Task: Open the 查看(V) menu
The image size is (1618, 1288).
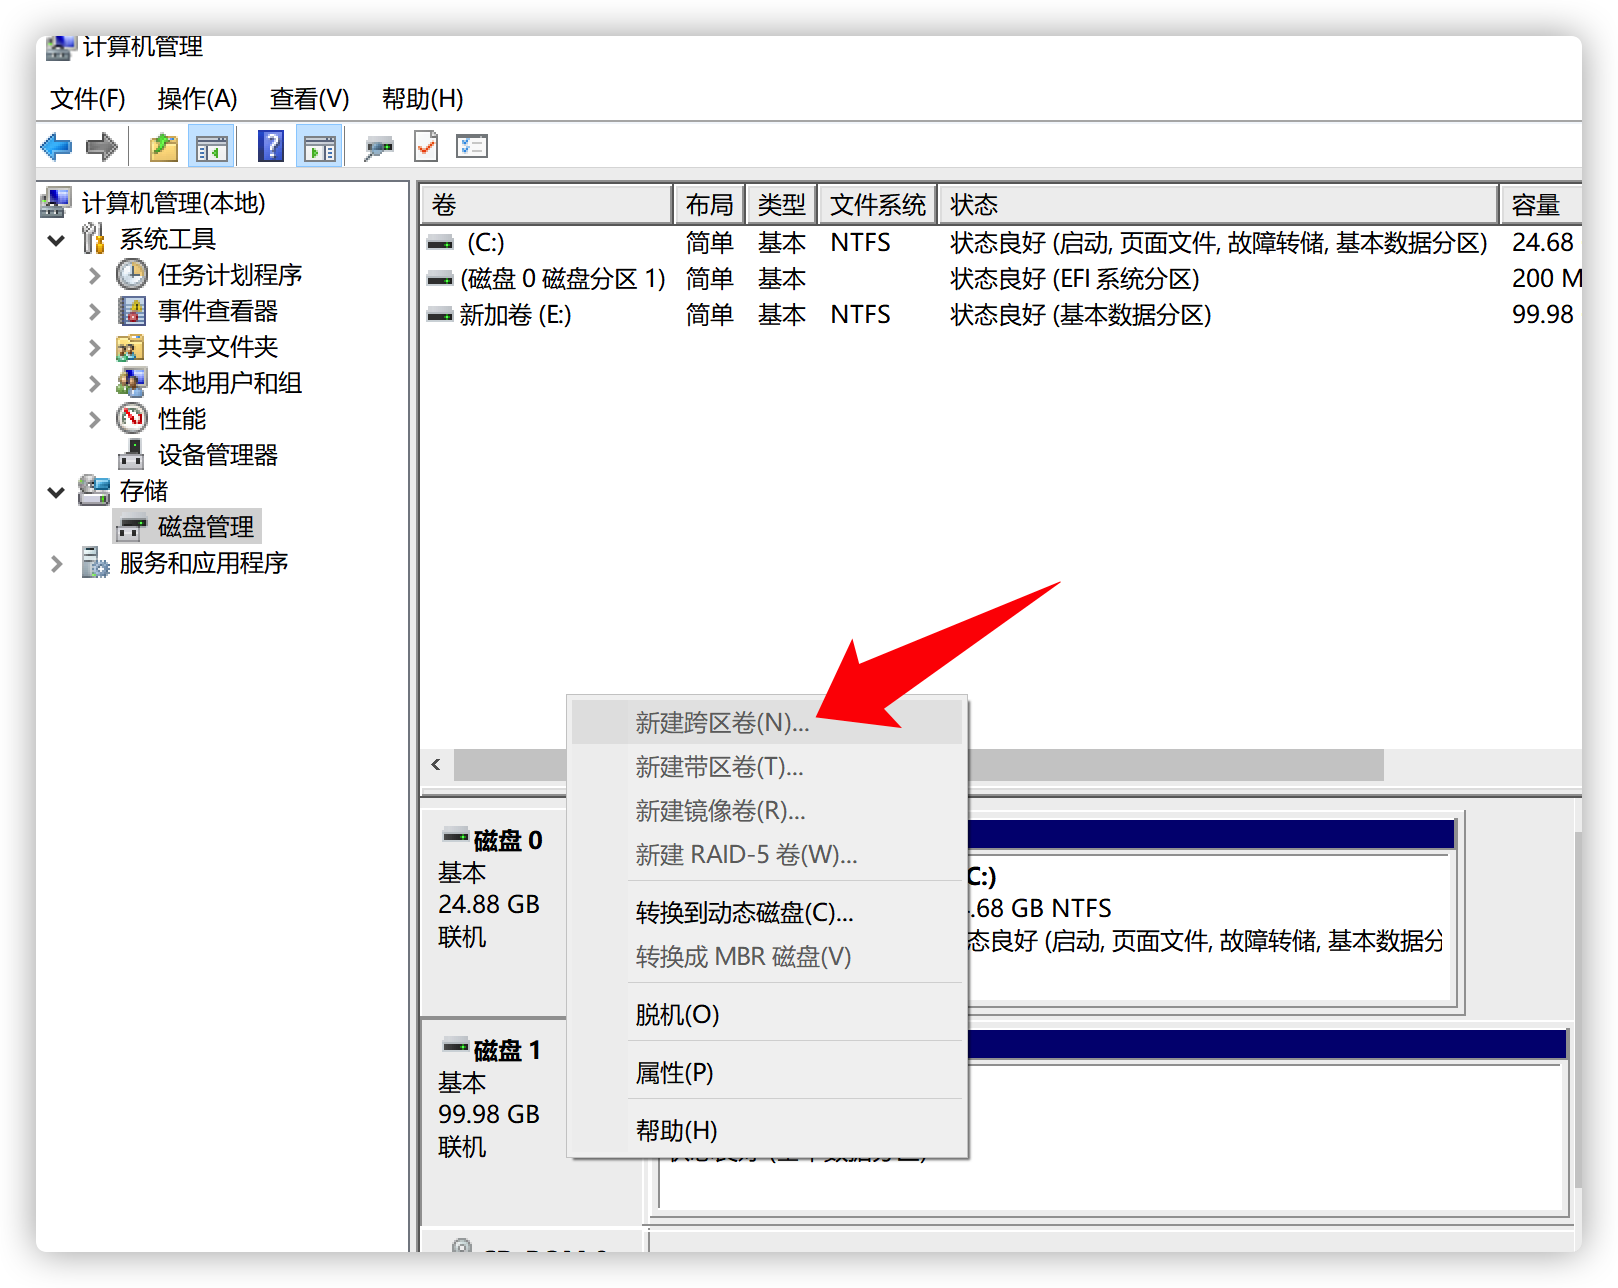Action: [309, 99]
